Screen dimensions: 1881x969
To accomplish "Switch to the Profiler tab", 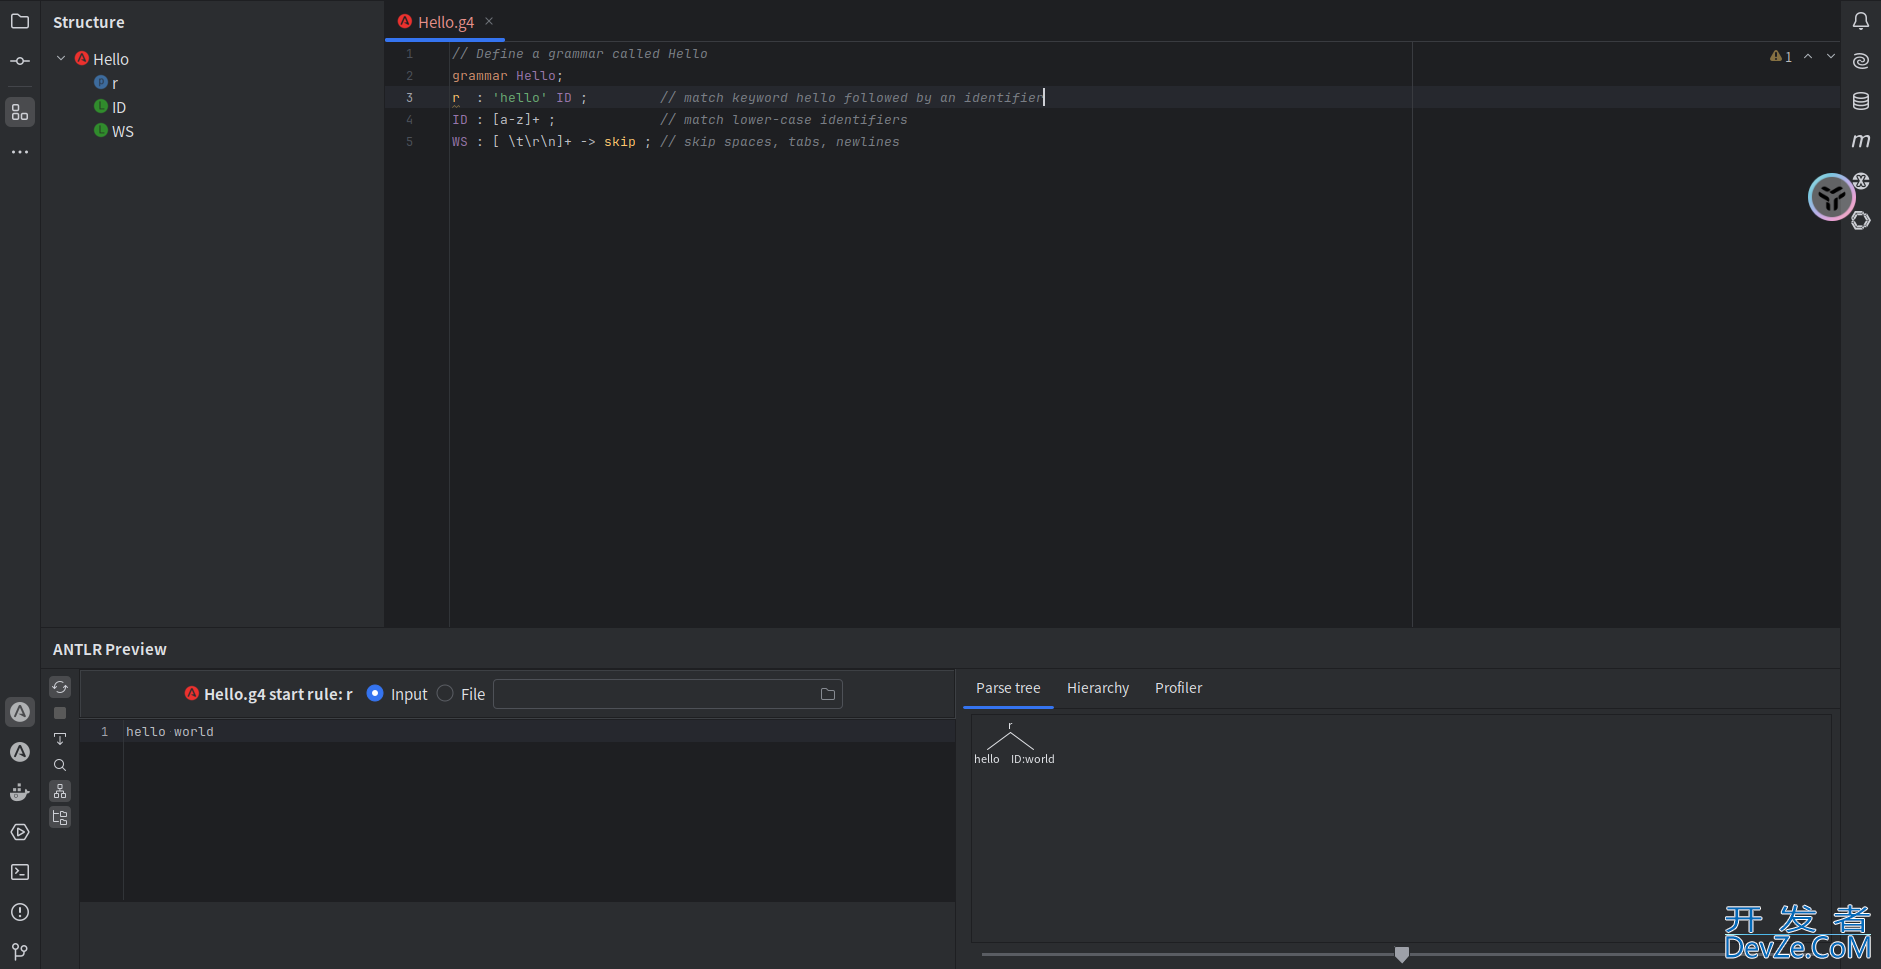I will tap(1178, 688).
